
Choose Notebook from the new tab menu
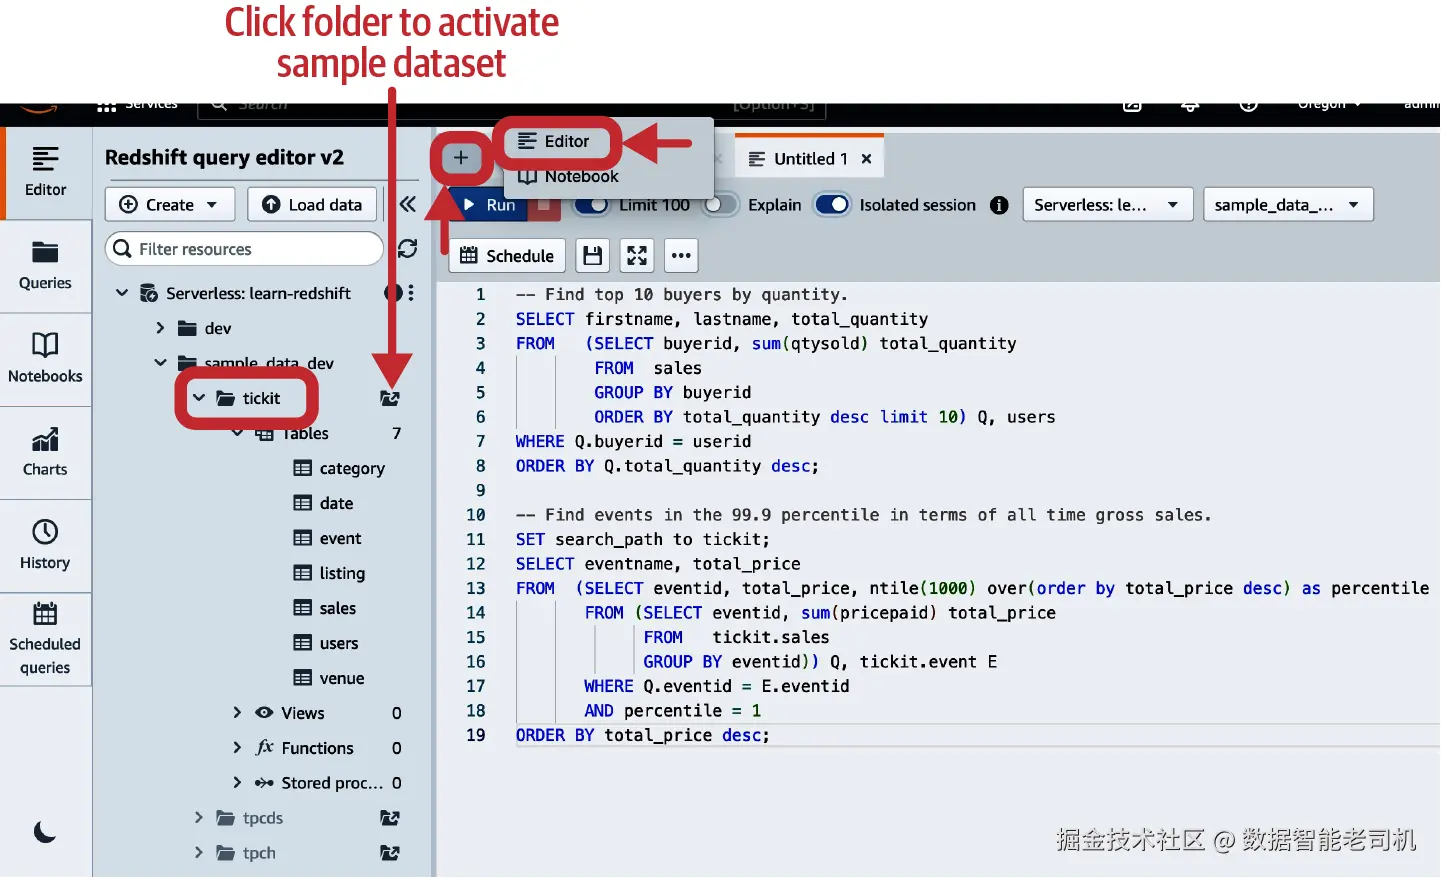570,177
